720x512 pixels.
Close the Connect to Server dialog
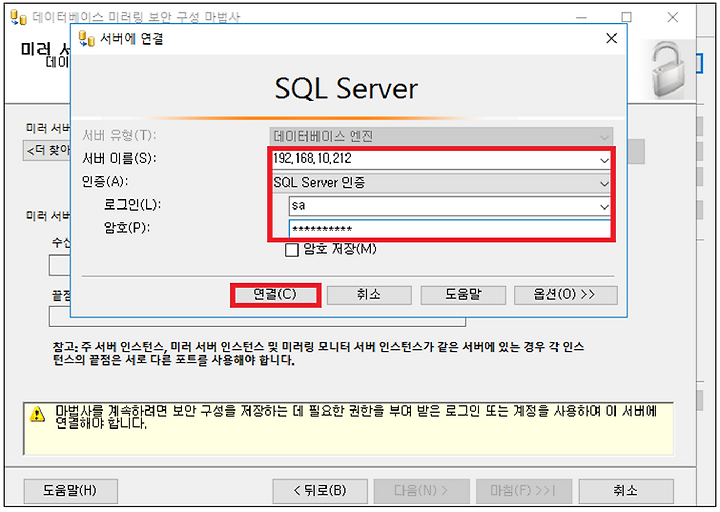pos(611,39)
